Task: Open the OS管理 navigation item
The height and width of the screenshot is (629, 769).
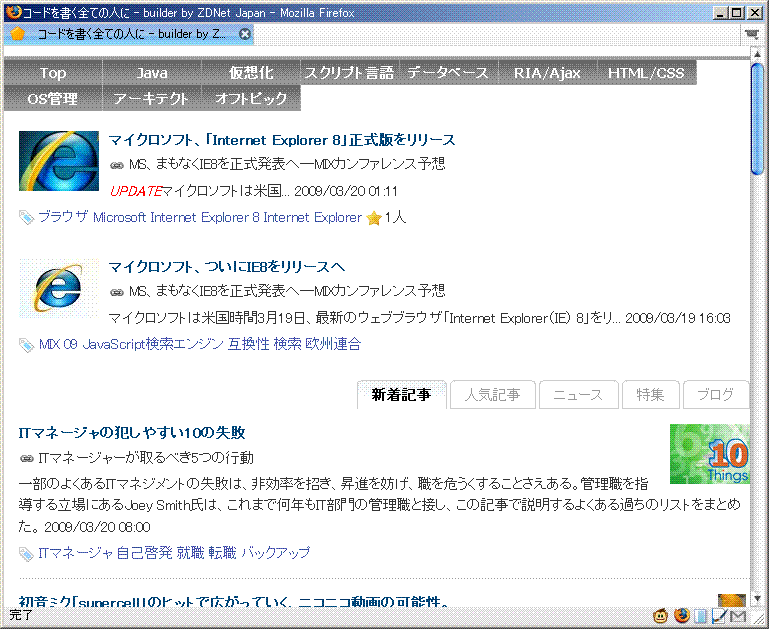Action: point(53,99)
